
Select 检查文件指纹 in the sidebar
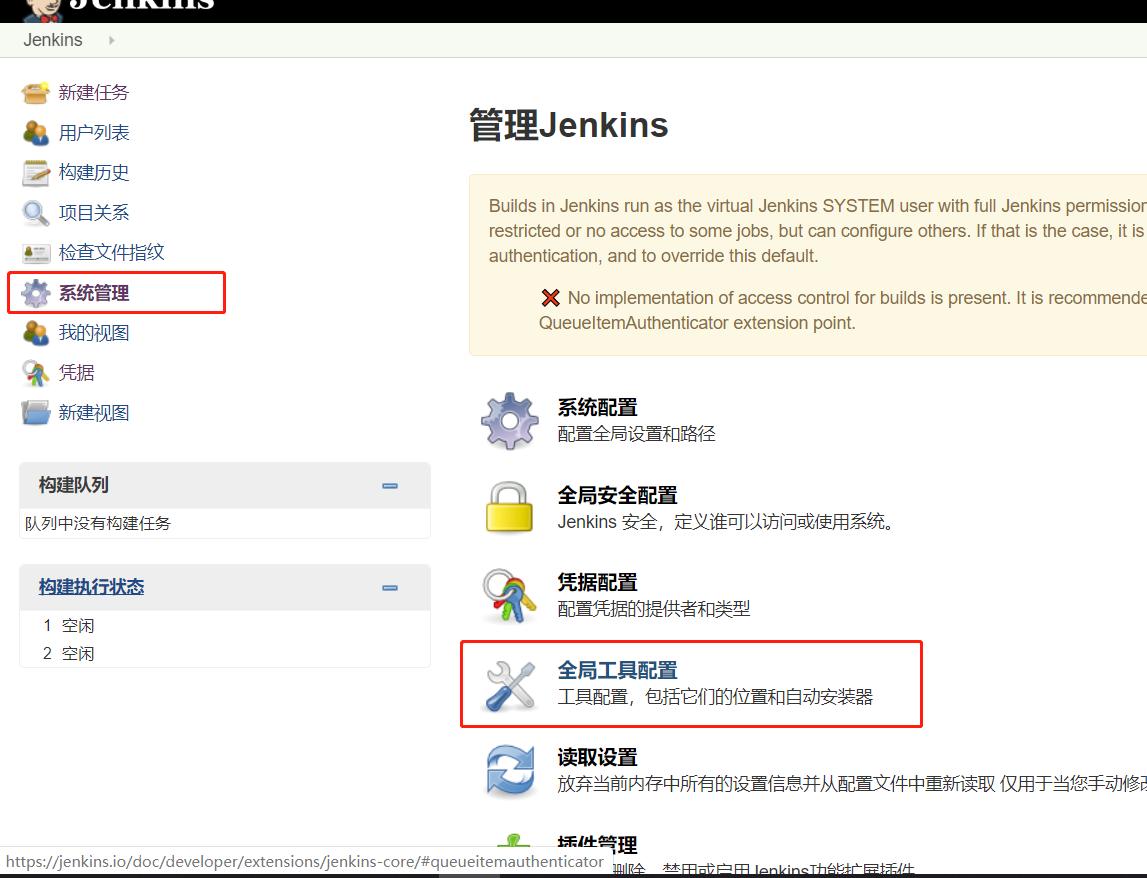pos(111,252)
